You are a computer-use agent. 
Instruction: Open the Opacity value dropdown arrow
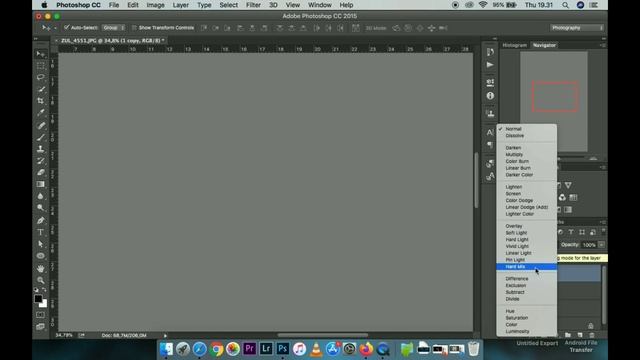pos(601,245)
